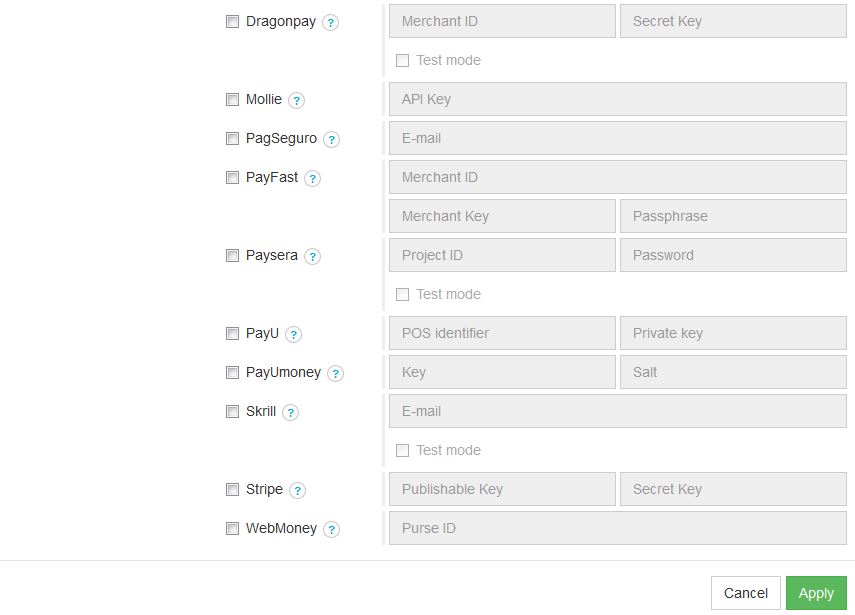Click the Cancel button

(745, 593)
